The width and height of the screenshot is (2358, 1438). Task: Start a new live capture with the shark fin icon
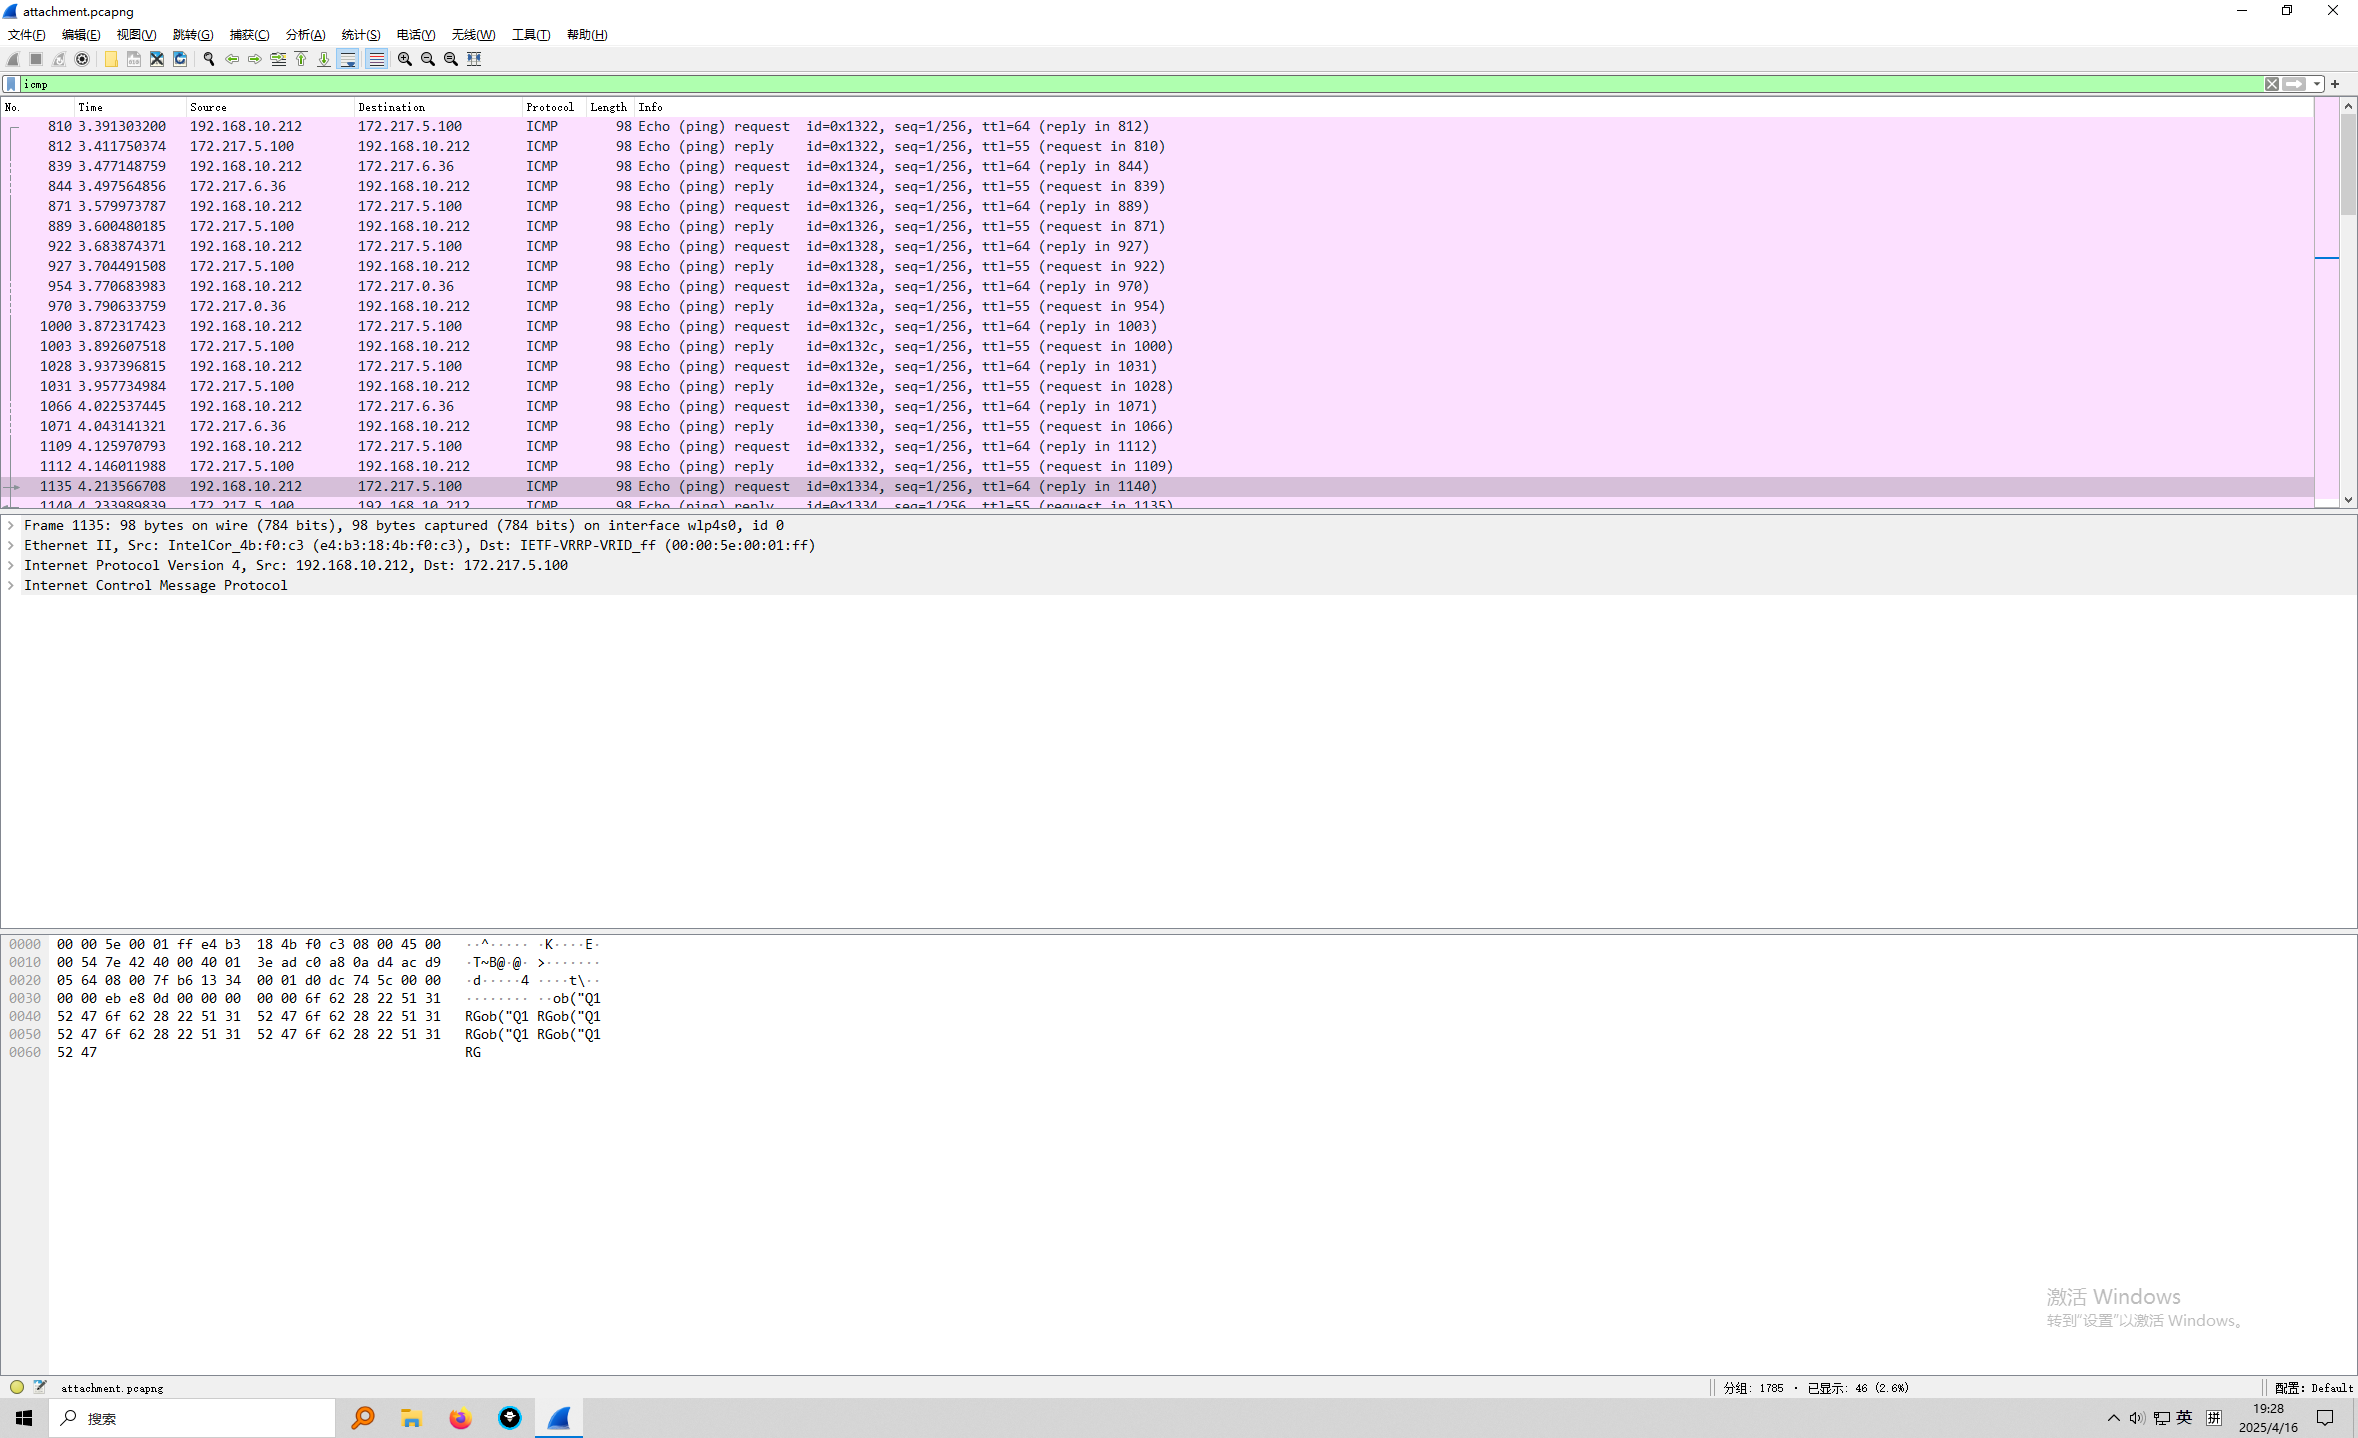click(x=12, y=59)
